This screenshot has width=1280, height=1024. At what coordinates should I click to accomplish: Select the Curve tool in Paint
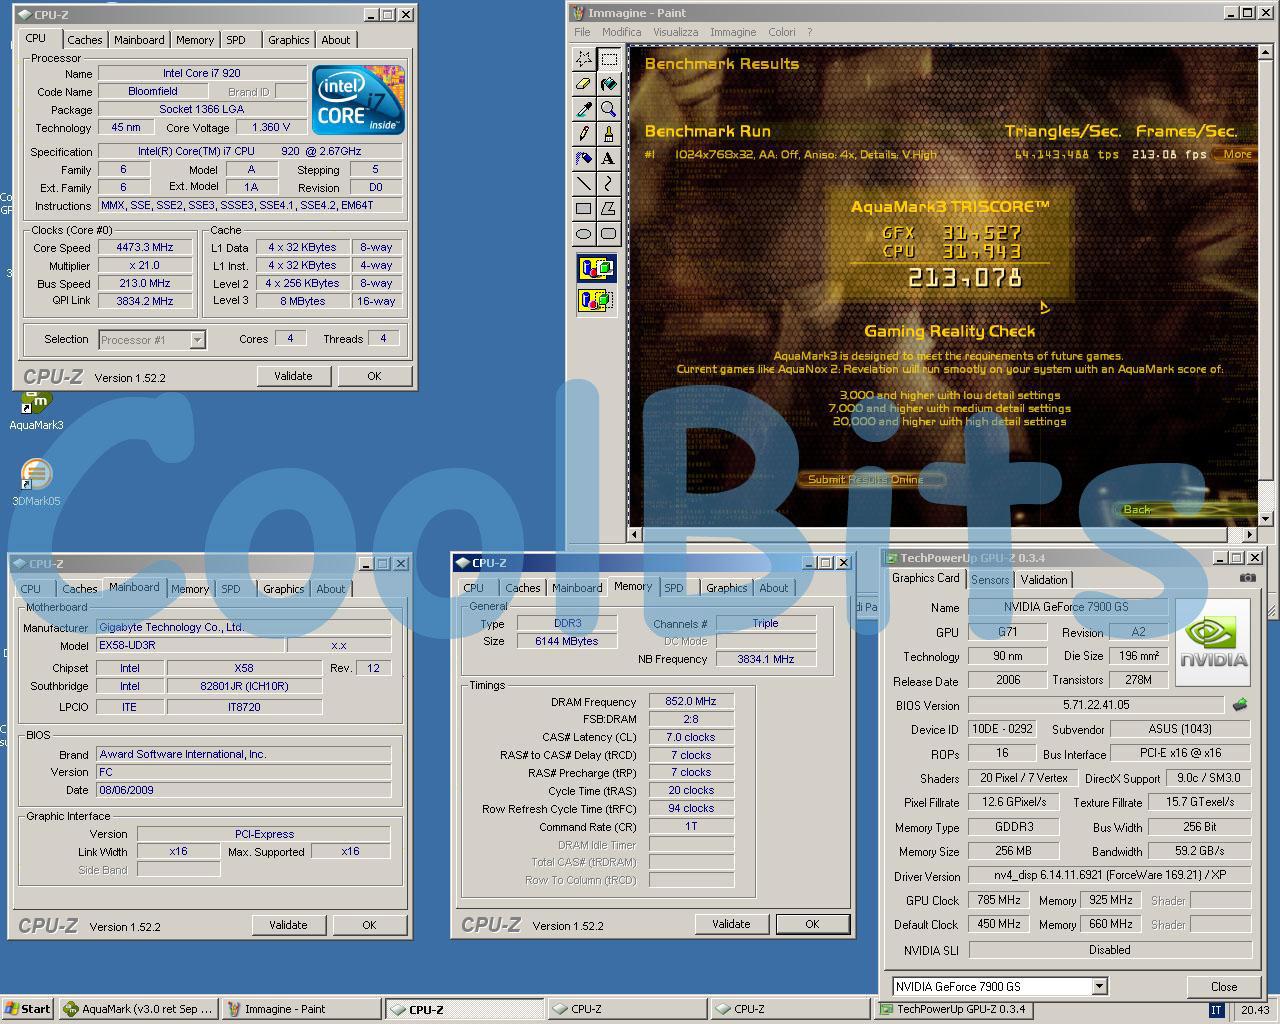coord(608,184)
